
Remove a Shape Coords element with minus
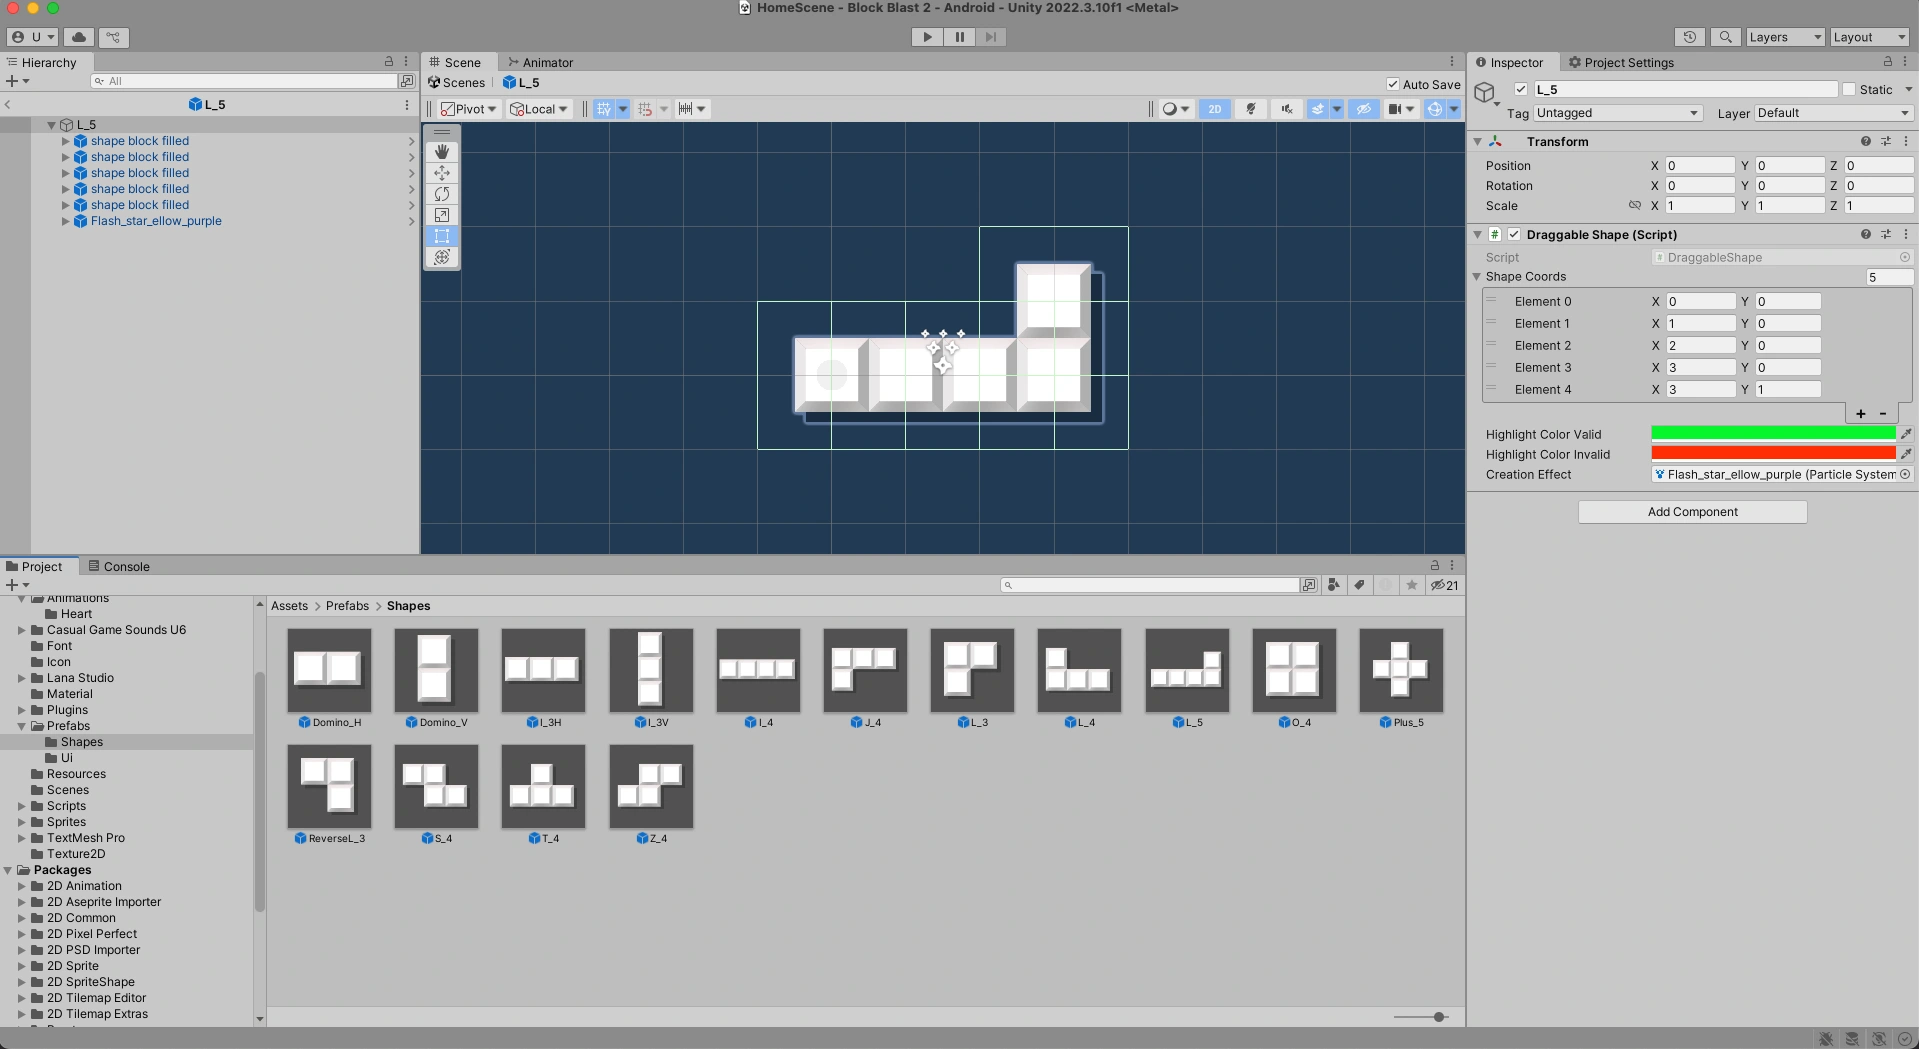pos(1883,414)
